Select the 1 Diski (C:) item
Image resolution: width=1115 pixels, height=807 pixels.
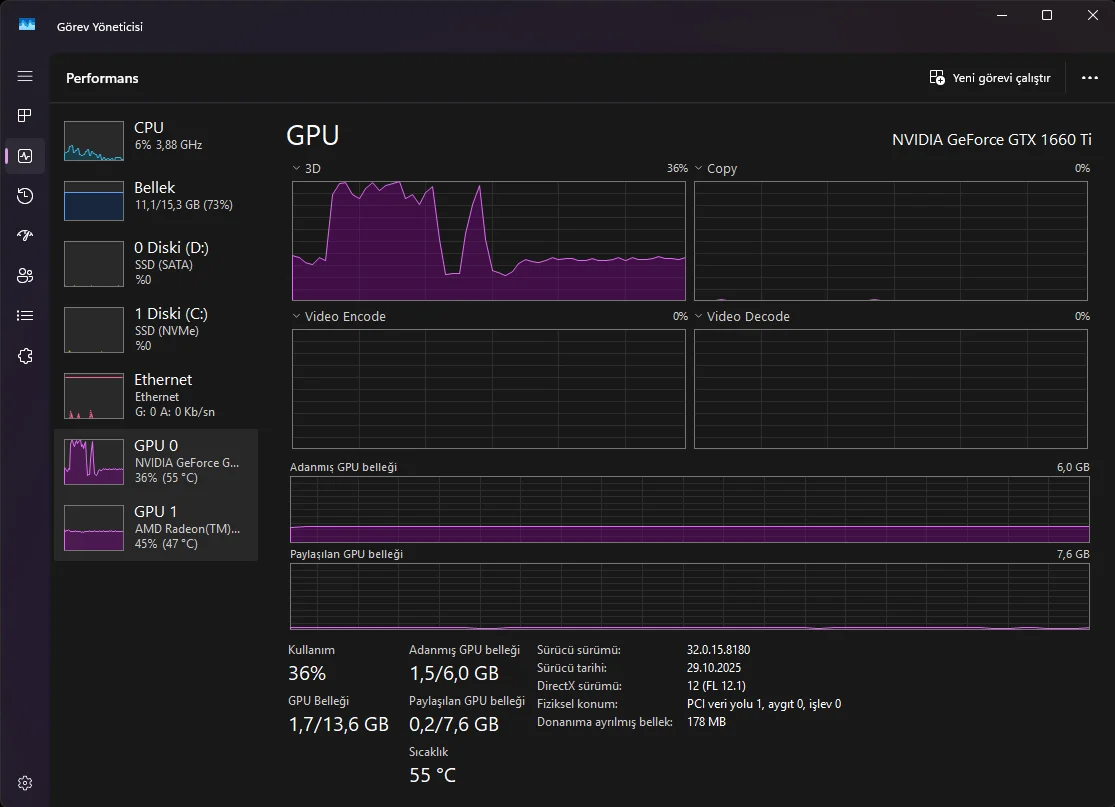coord(156,329)
